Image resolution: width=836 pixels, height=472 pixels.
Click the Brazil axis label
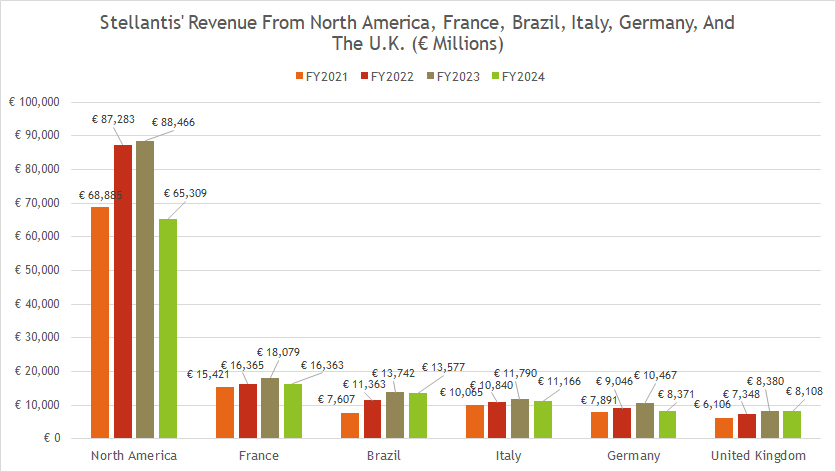383,456
